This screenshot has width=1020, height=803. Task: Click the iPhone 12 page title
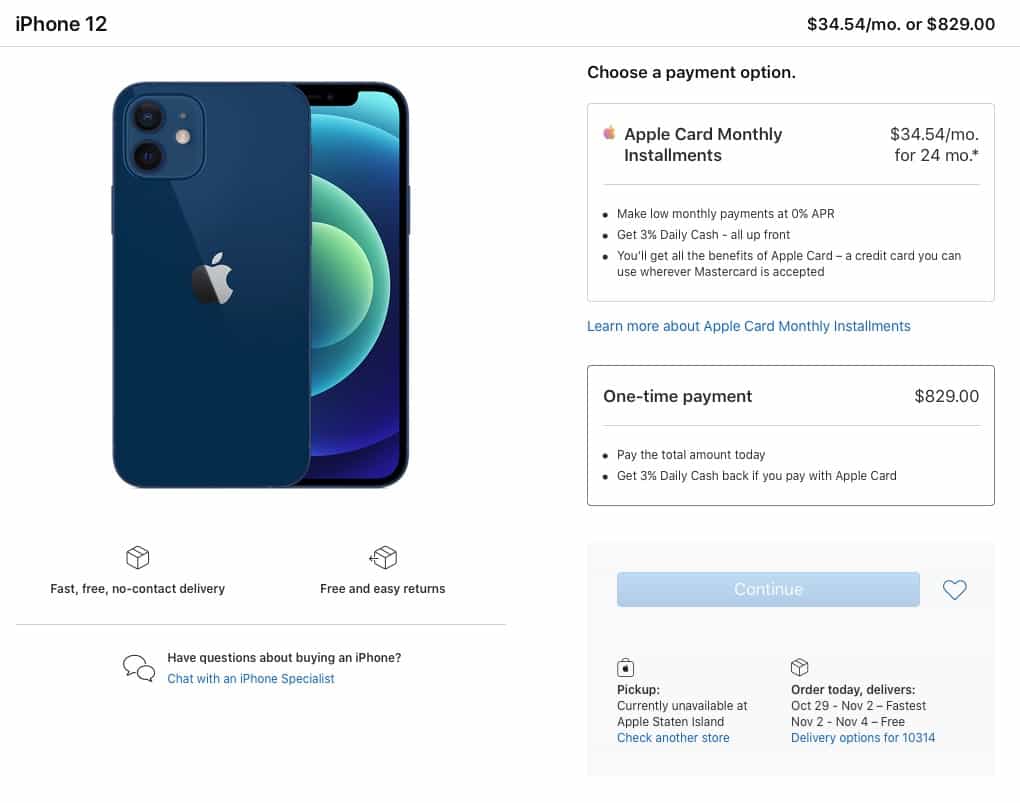(61, 24)
